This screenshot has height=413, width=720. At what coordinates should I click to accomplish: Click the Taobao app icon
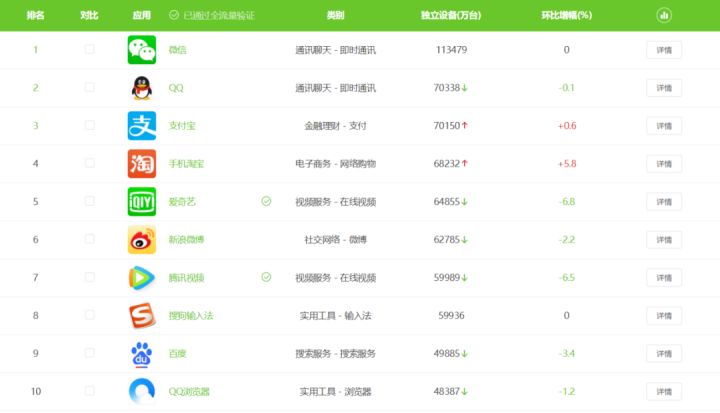click(x=141, y=164)
